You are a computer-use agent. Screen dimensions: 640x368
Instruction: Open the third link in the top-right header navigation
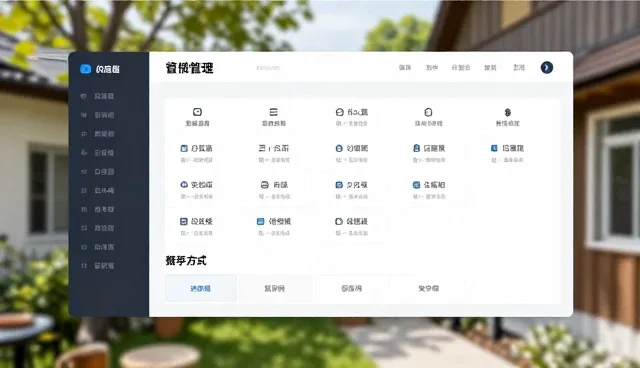coord(461,68)
